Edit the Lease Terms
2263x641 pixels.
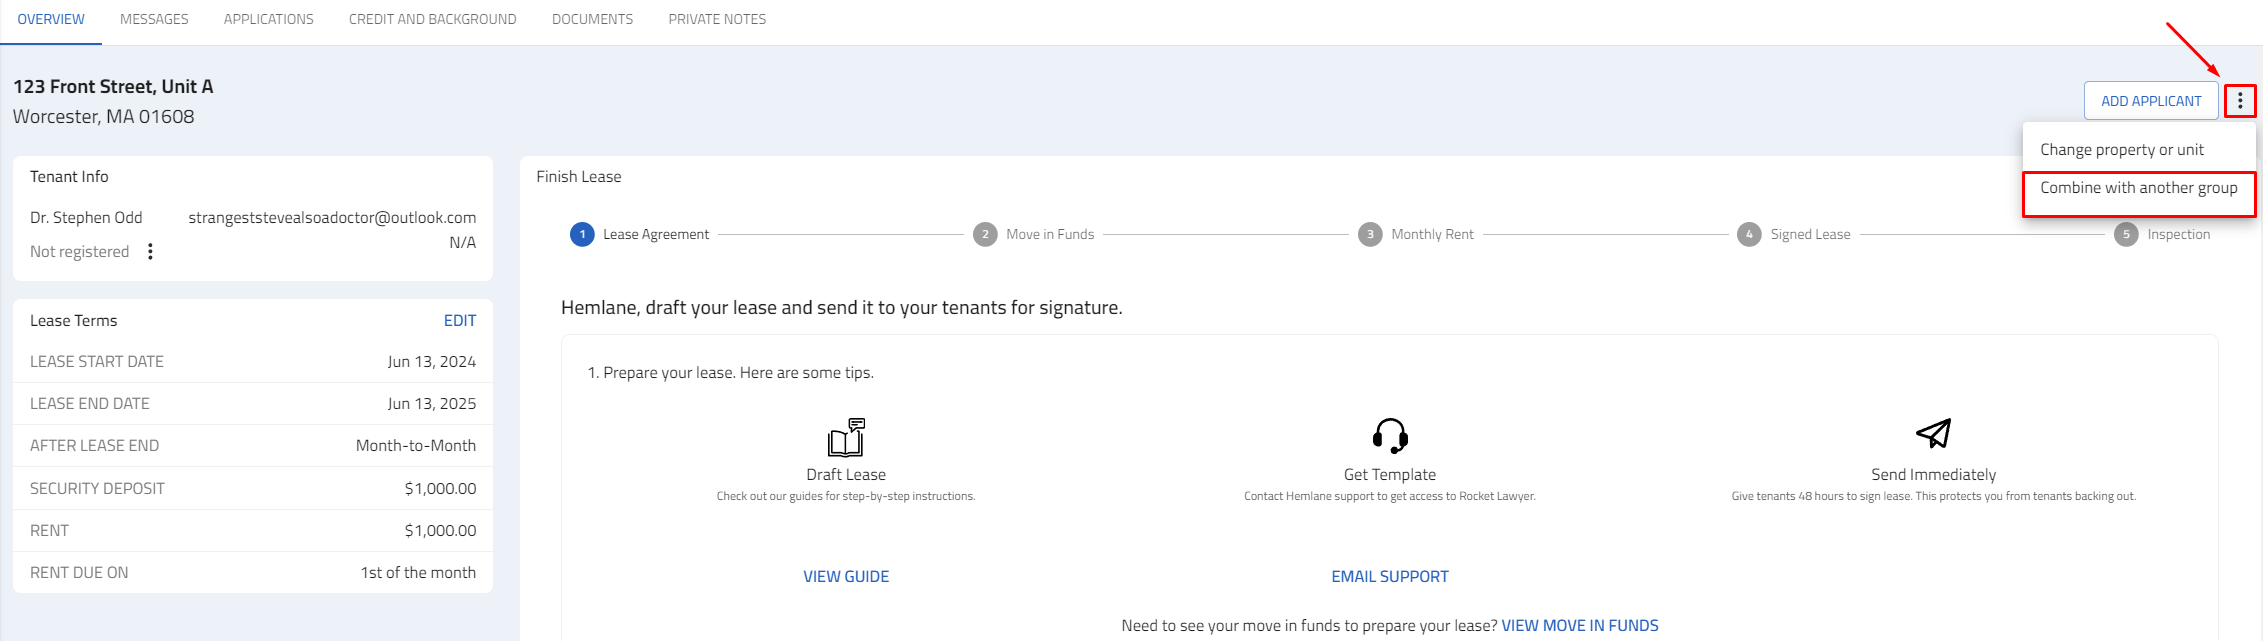click(460, 321)
